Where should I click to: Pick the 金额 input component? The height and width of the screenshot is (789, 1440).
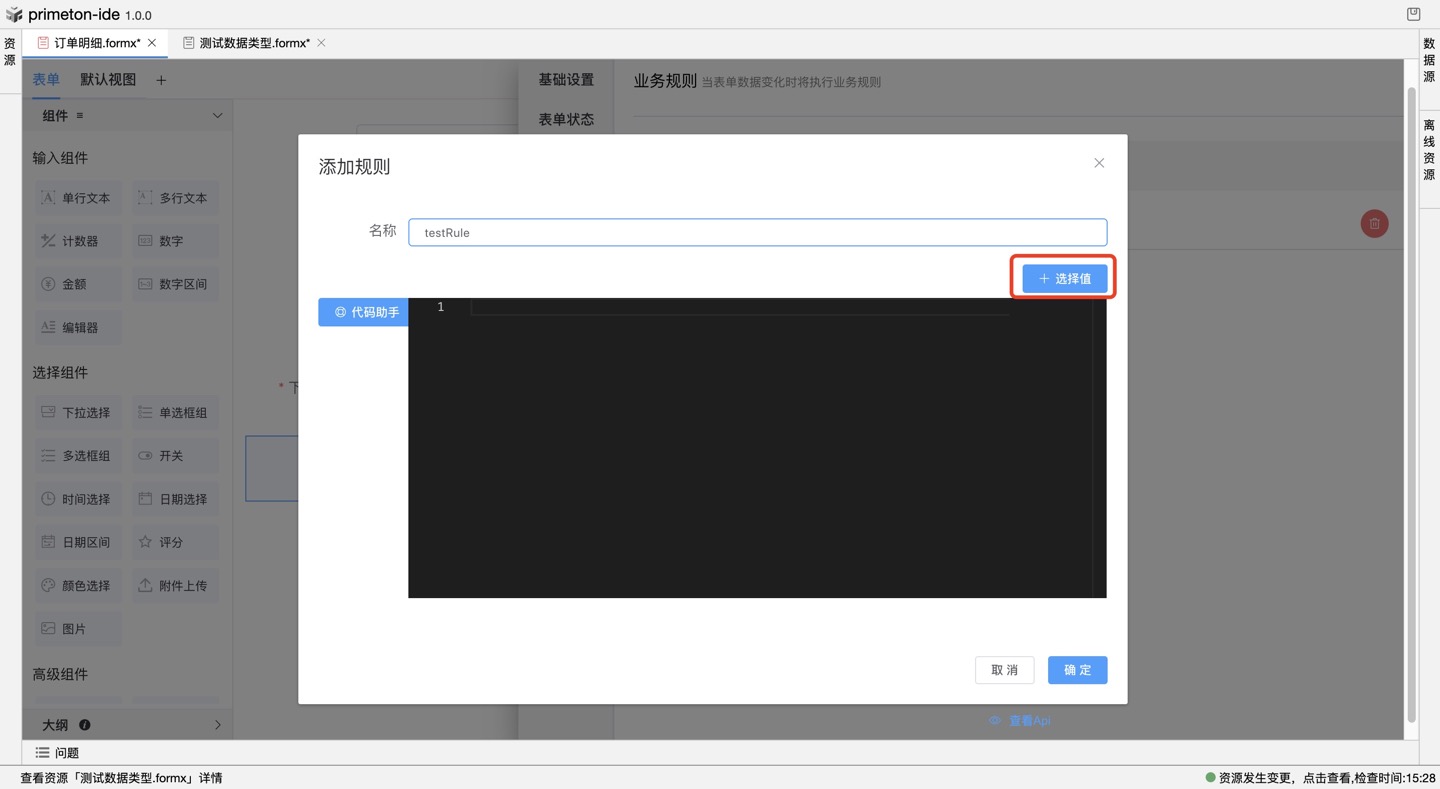[77, 284]
